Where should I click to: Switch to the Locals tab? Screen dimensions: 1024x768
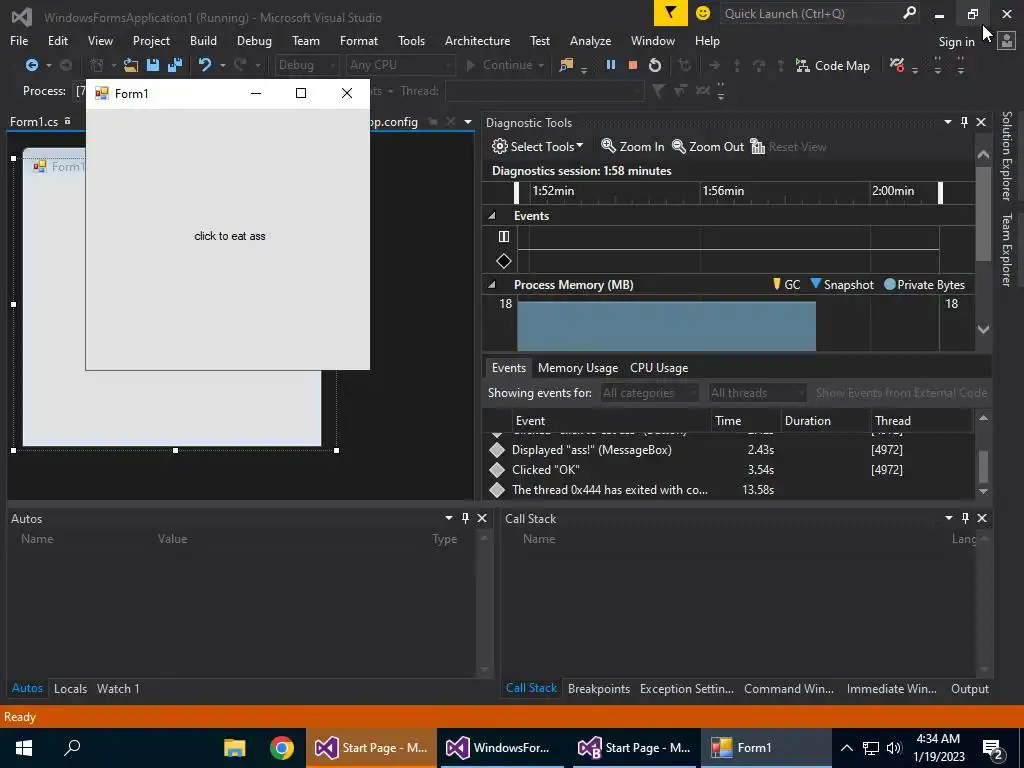(x=71, y=688)
